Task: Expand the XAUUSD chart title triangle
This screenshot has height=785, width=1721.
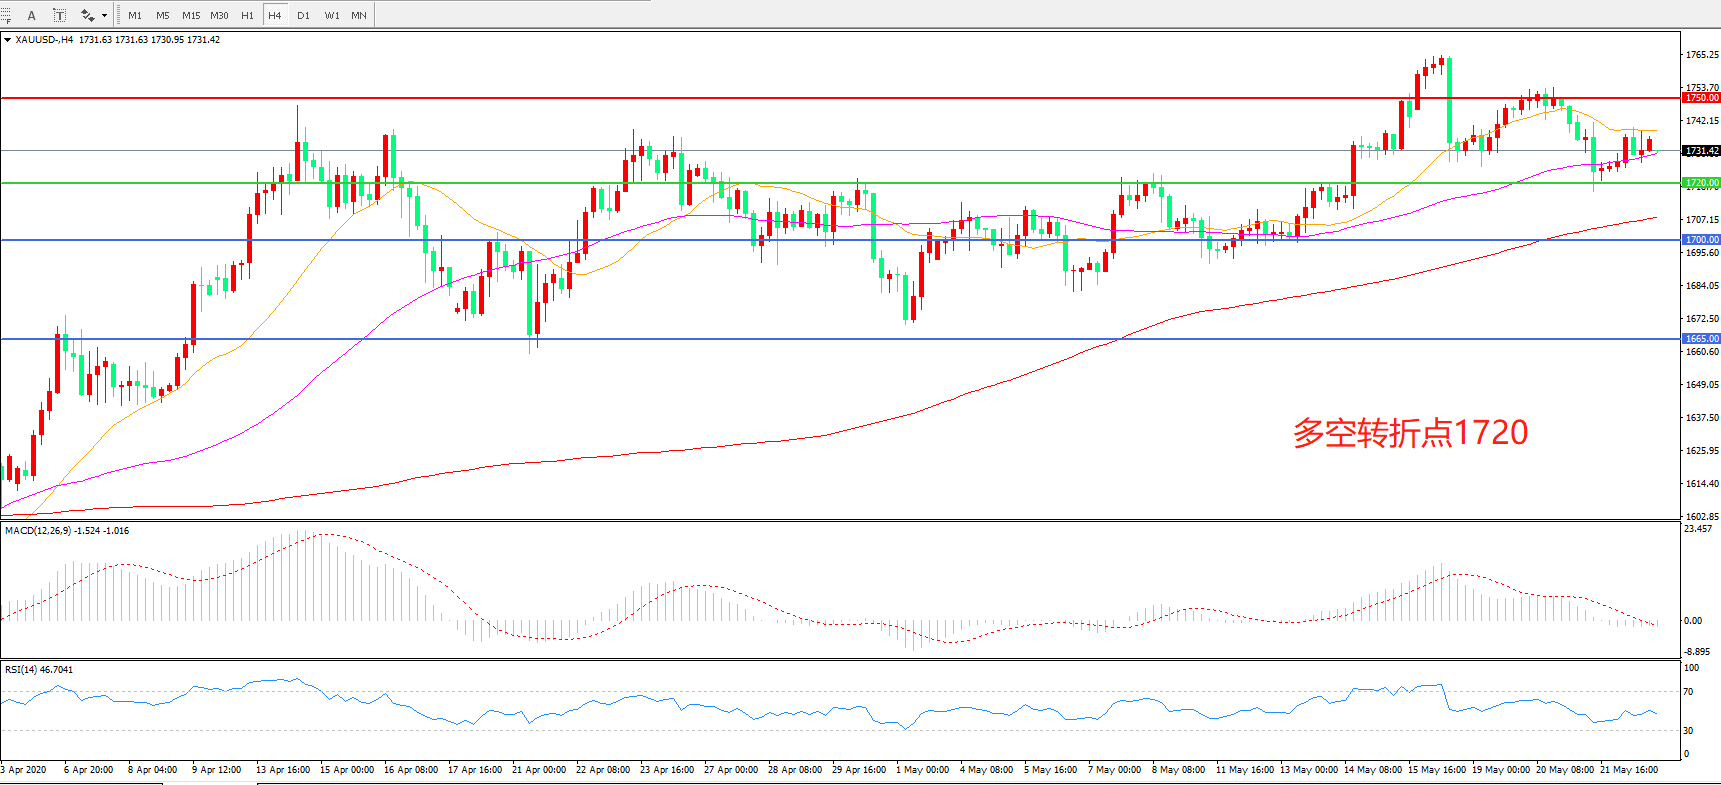Action: (x=8, y=40)
